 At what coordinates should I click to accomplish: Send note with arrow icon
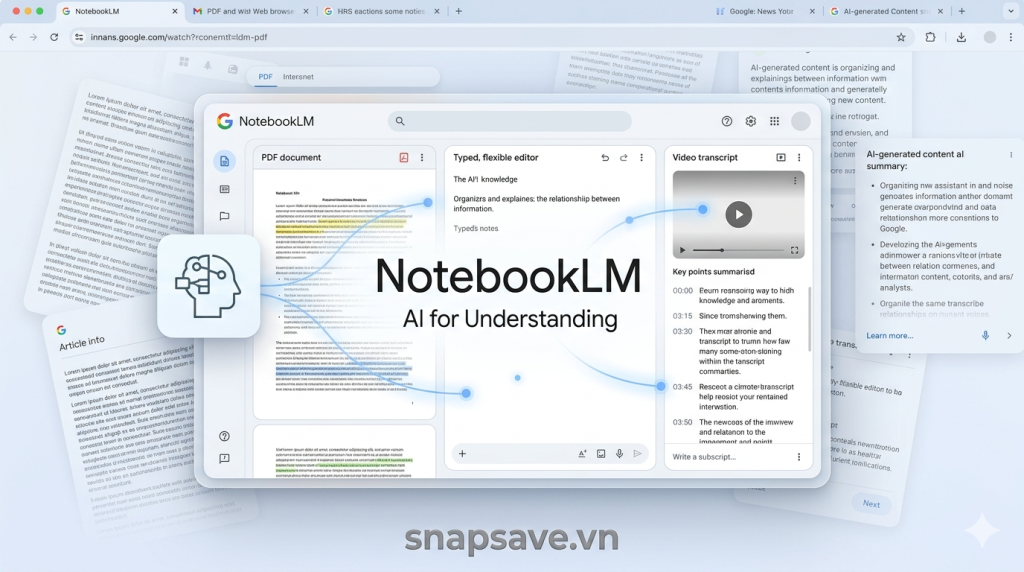click(637, 454)
